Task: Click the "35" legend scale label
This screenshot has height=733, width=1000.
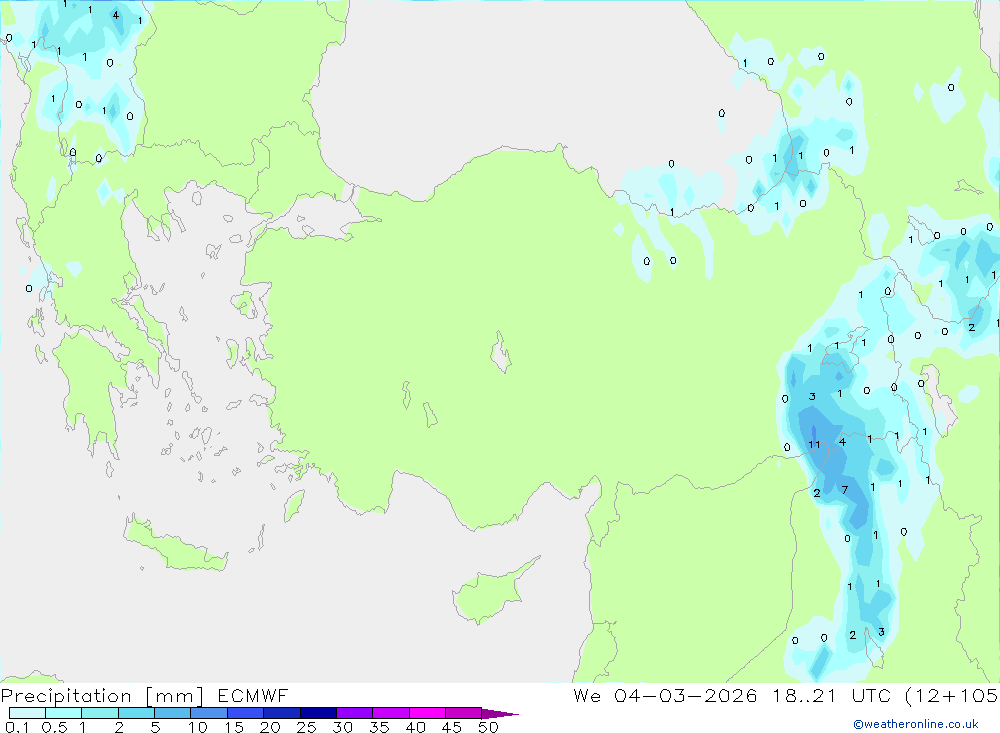Action: (x=379, y=727)
